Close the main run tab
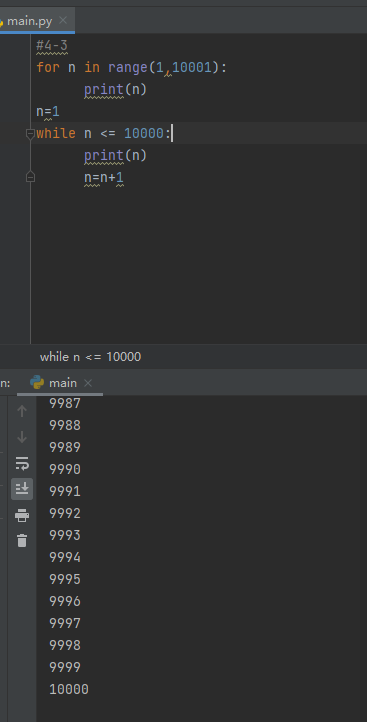Screen dimensions: 367x722 88,383
